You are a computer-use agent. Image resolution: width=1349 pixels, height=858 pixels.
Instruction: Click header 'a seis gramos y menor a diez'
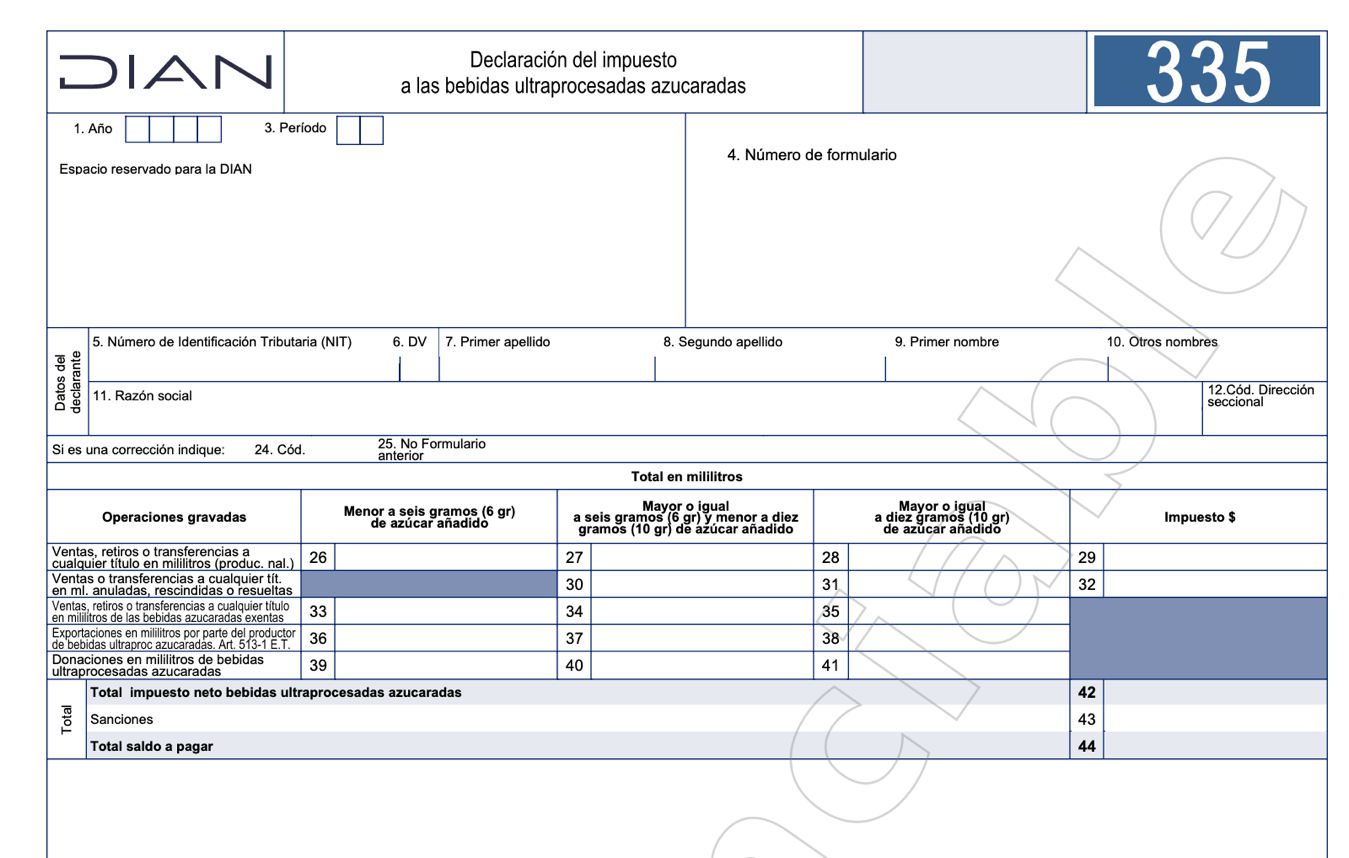tap(686, 517)
